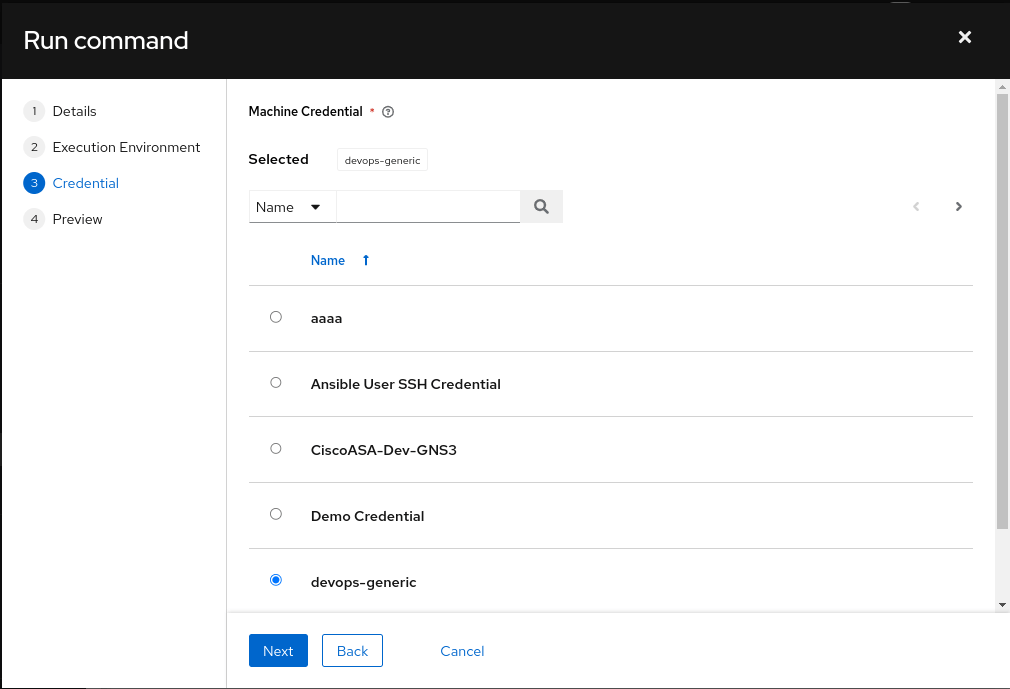Screen dimensions: 1010x689
Task: Open the Machine Credential help tooltip
Action: click(387, 112)
